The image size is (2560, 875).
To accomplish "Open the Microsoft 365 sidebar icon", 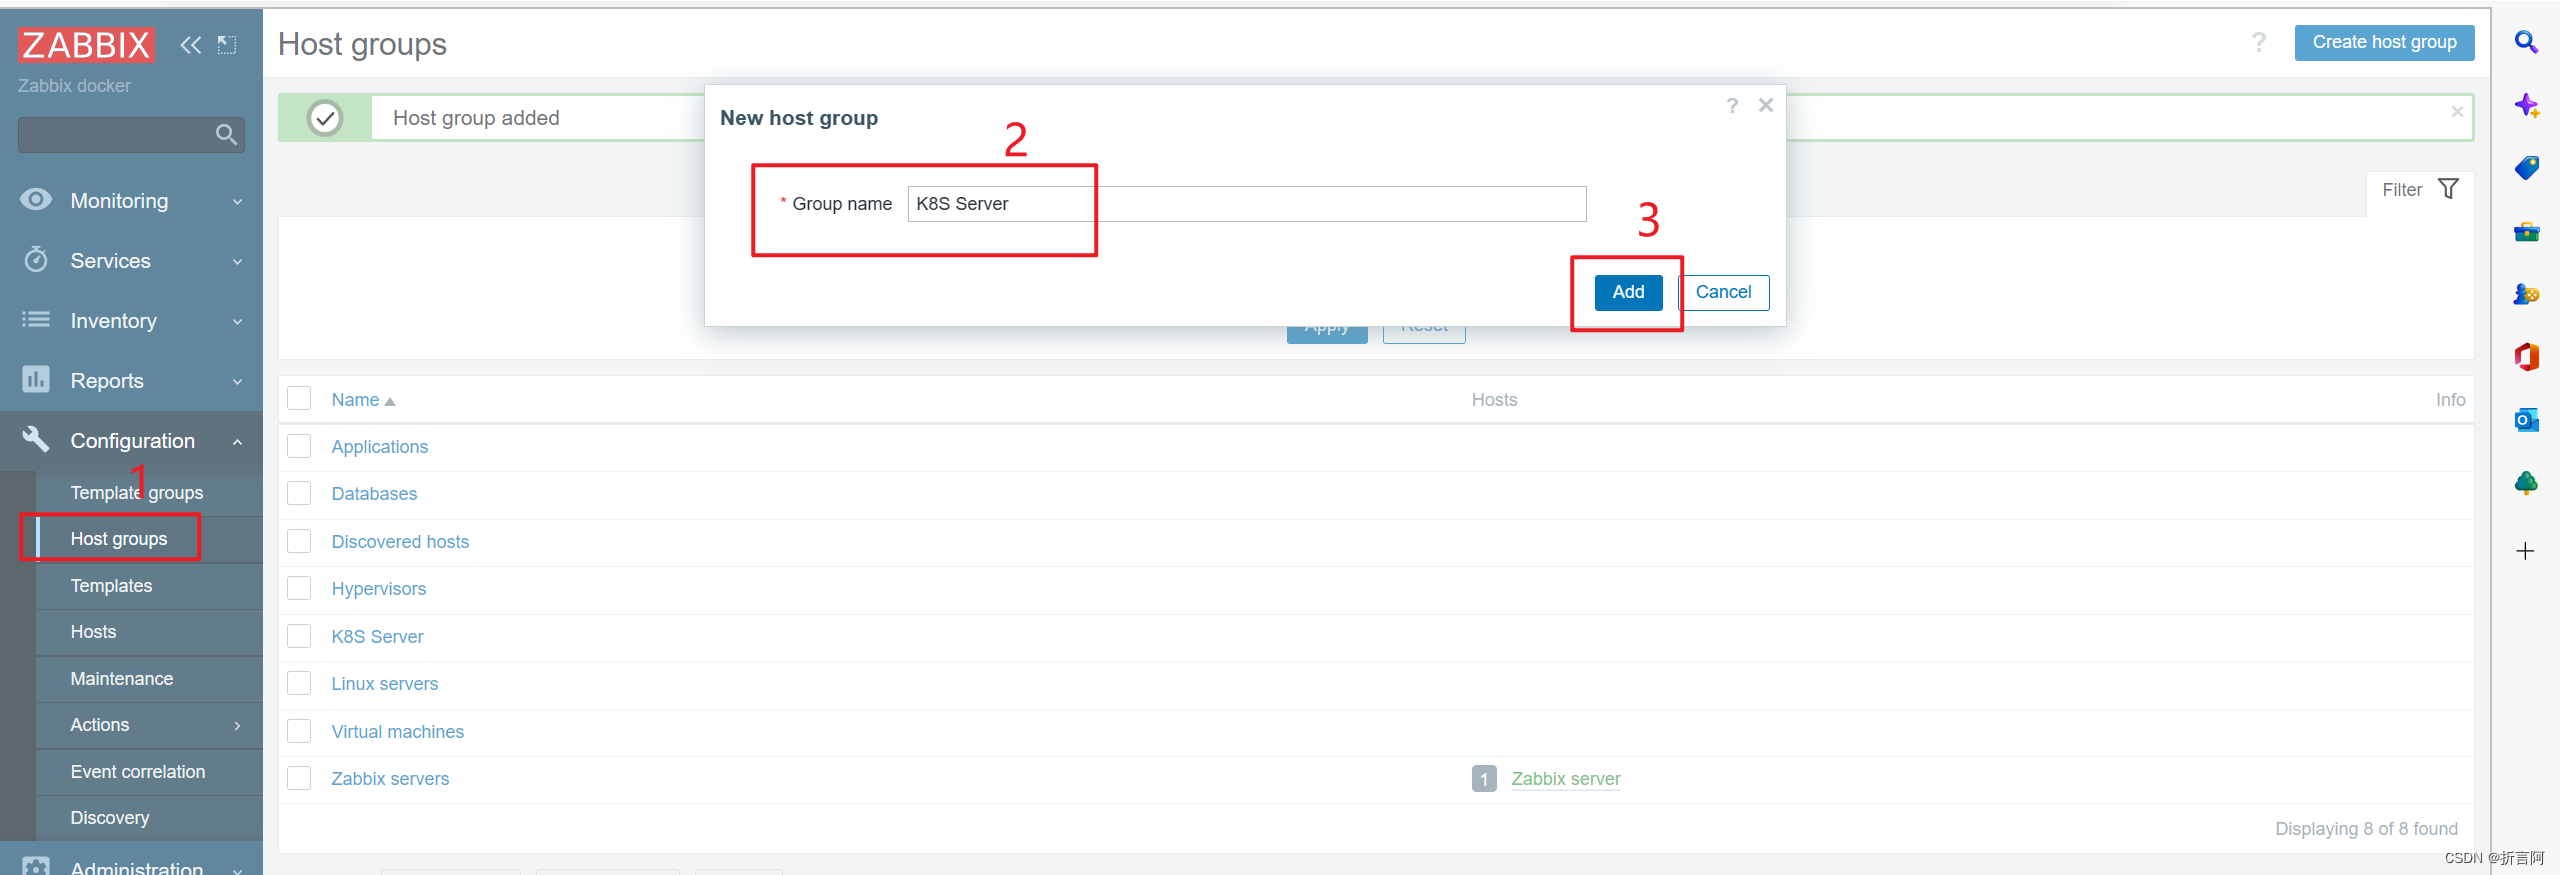I will point(2526,357).
